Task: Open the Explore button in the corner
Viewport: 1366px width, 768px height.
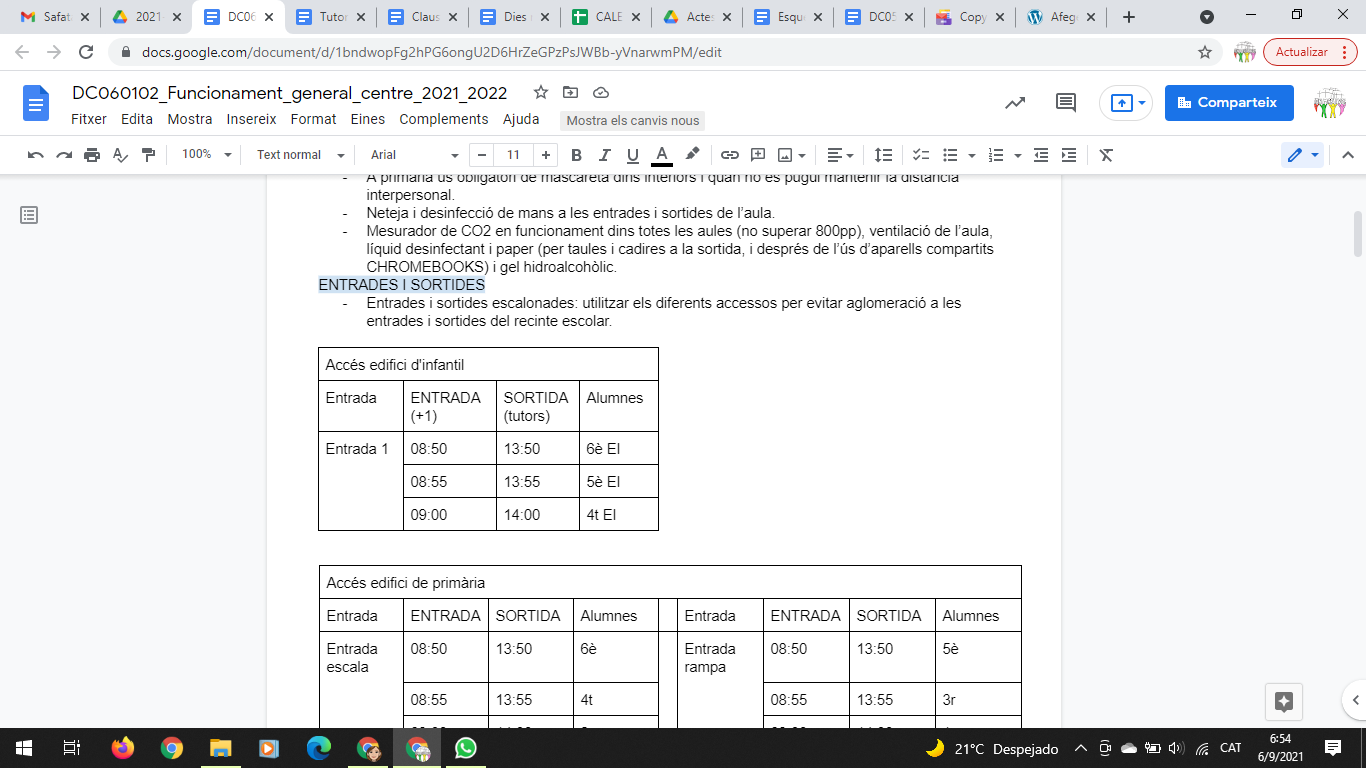Action: (1285, 701)
